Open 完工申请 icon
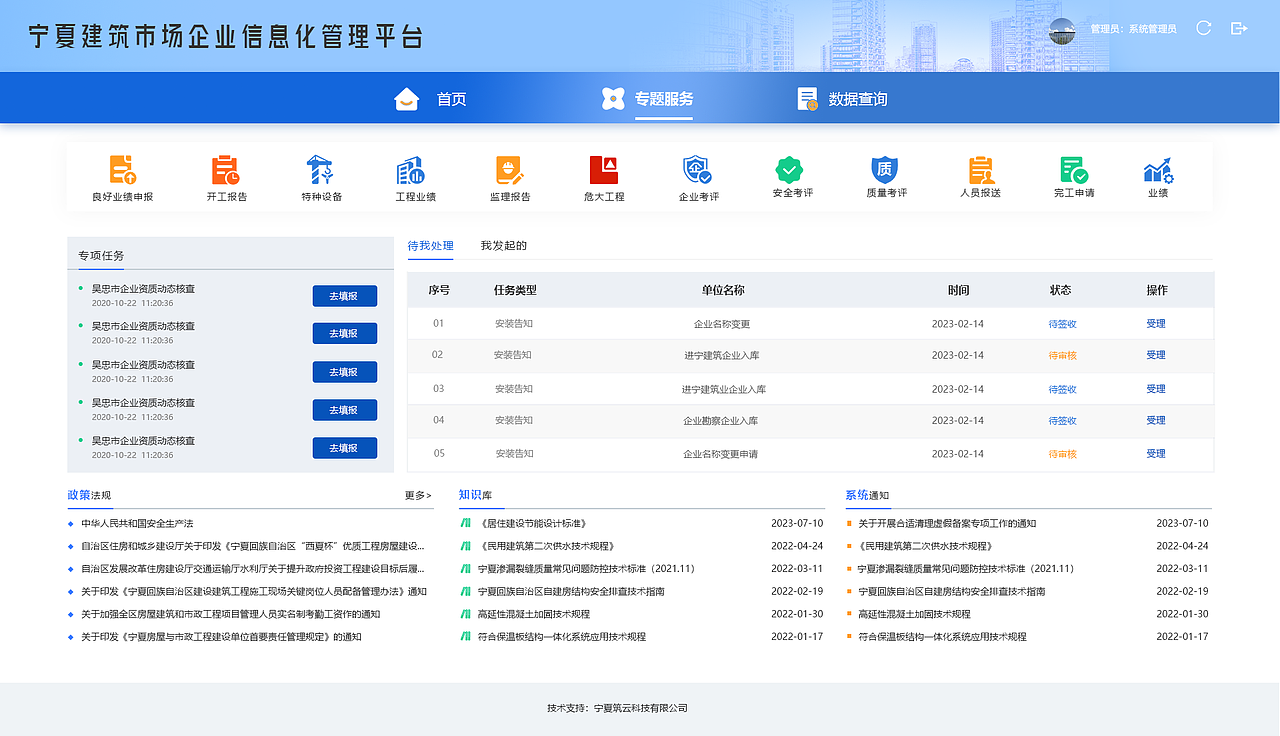 click(1074, 169)
